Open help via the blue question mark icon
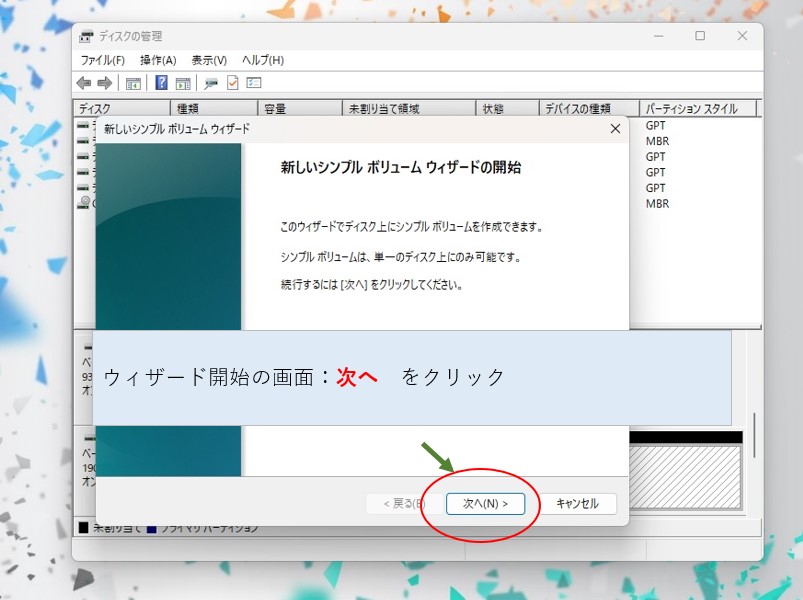Screen dimensions: 803x600 [161, 83]
